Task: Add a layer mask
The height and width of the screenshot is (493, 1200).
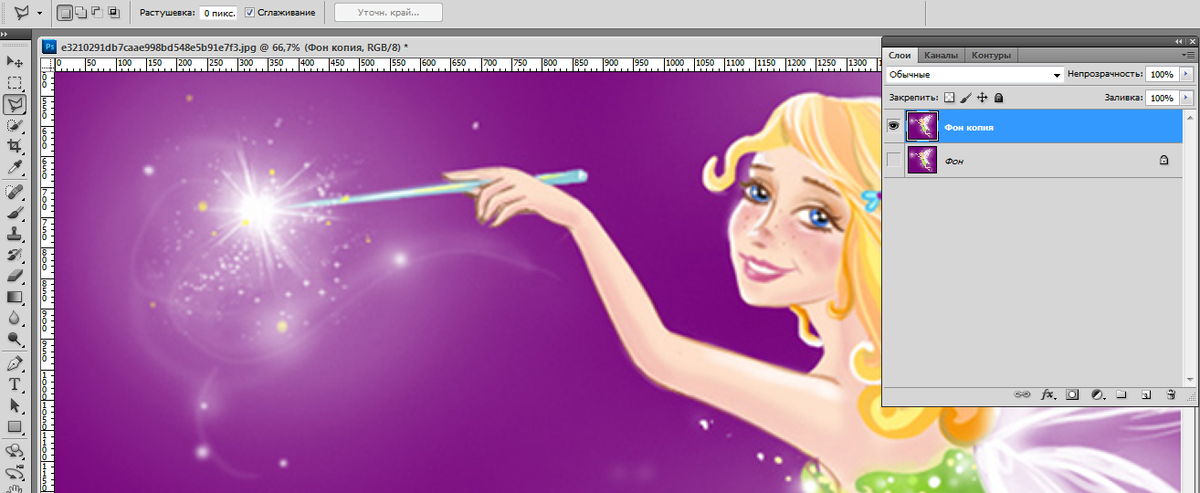Action: [x=1072, y=395]
